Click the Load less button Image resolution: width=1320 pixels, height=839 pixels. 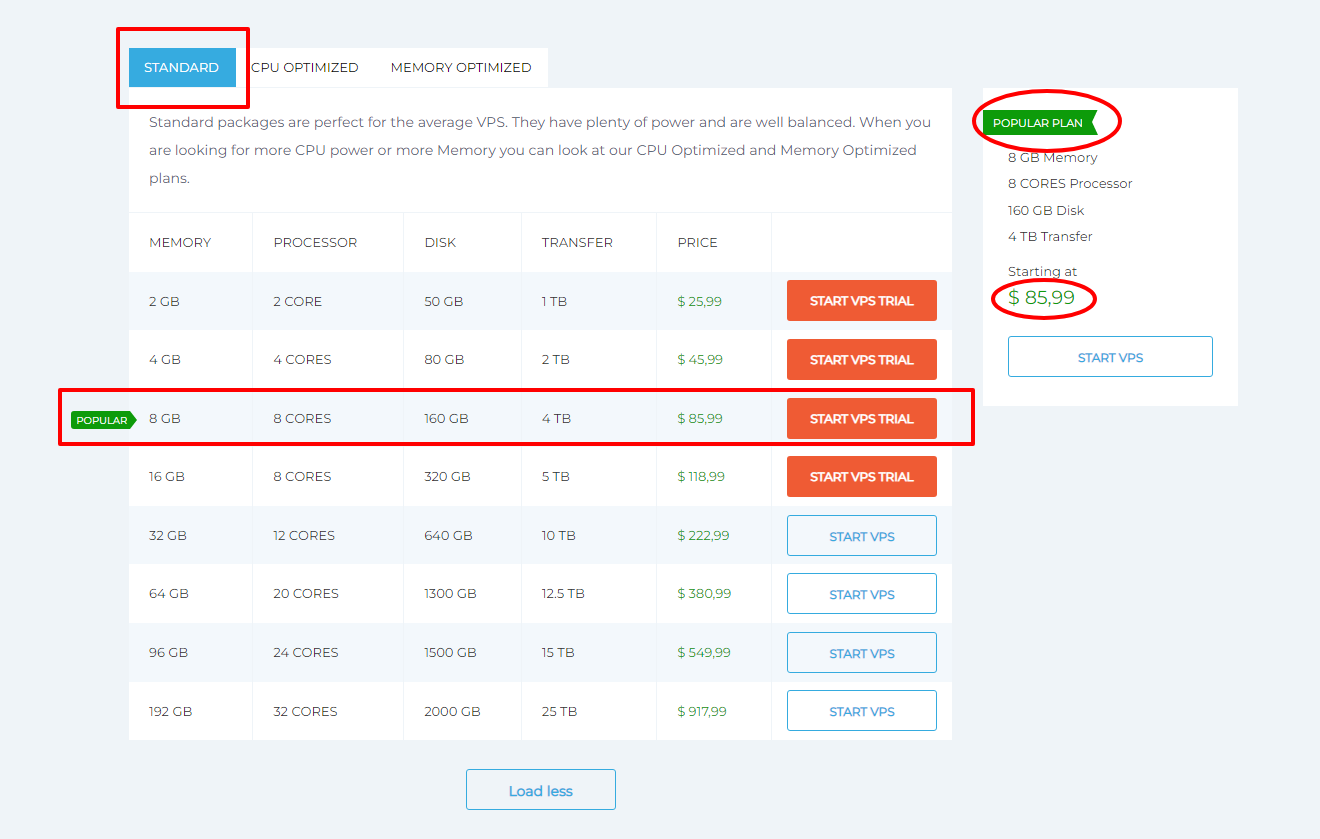coord(541,790)
